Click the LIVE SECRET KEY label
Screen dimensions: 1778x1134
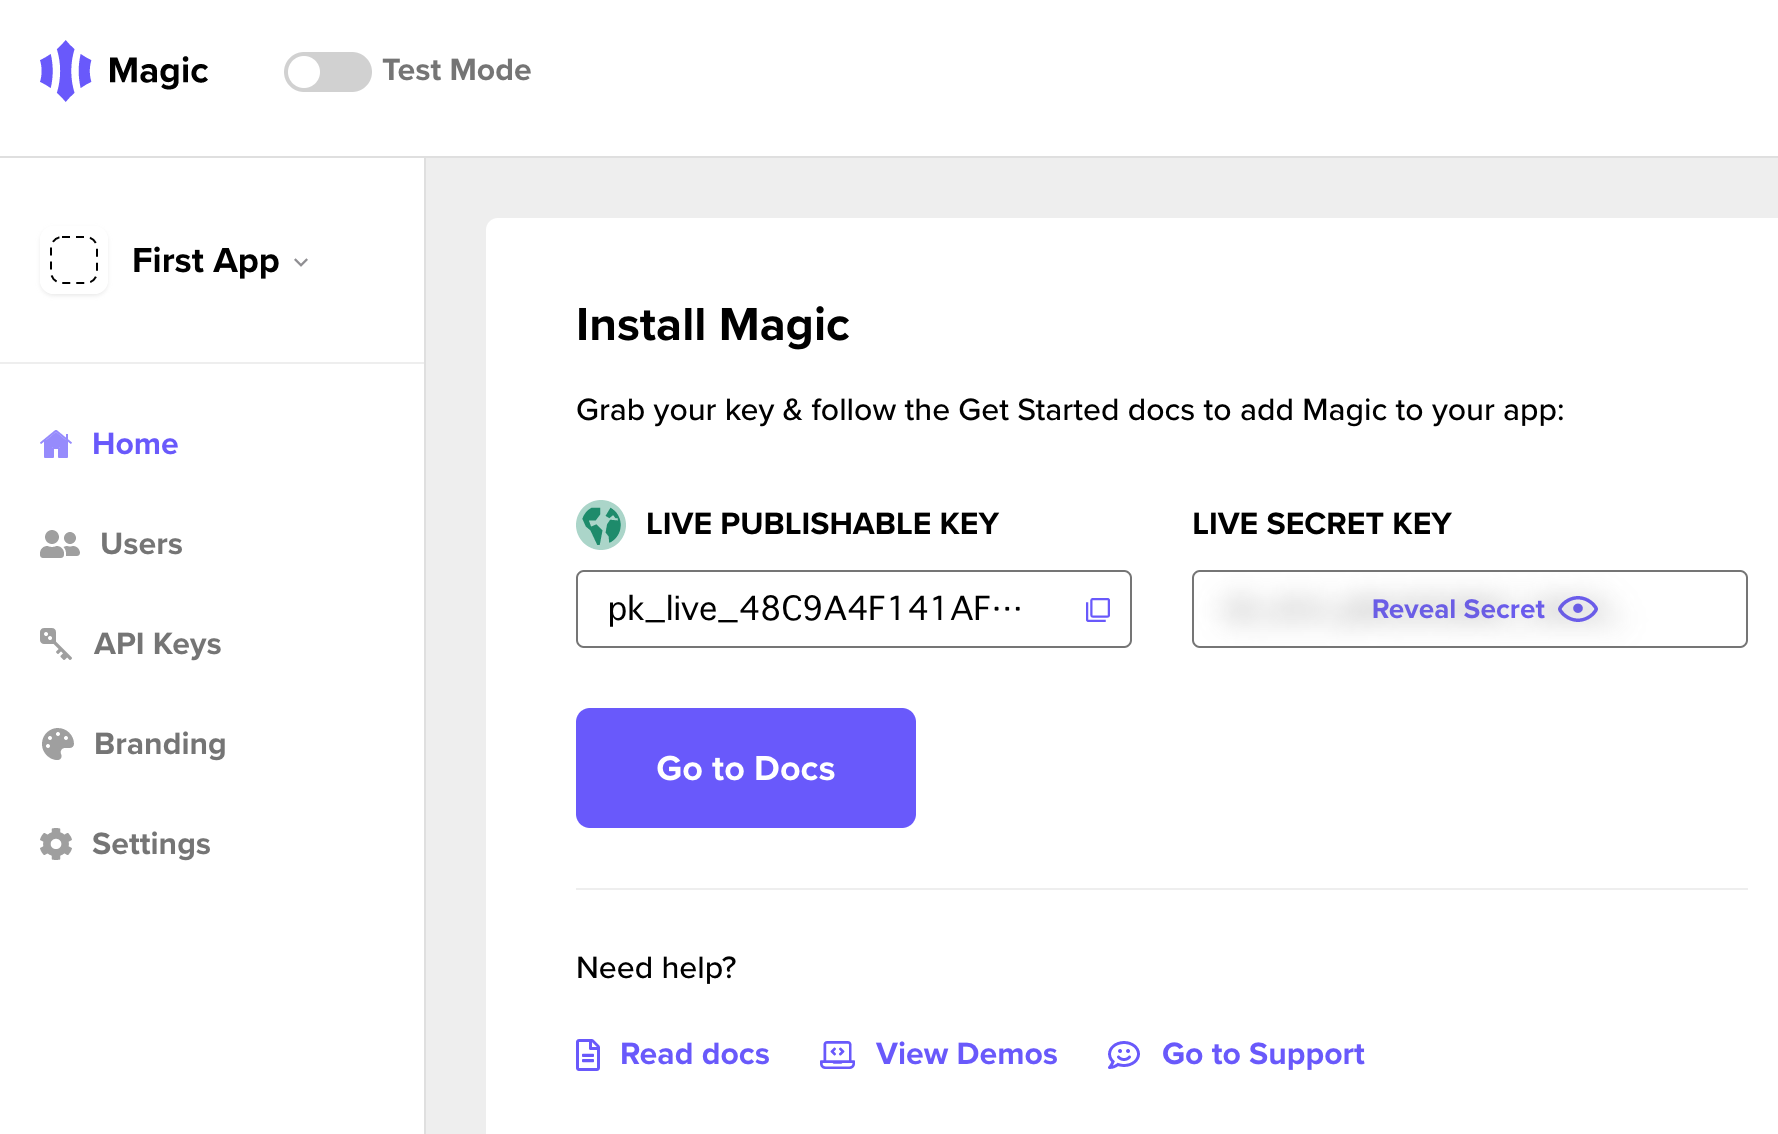[1321, 524]
